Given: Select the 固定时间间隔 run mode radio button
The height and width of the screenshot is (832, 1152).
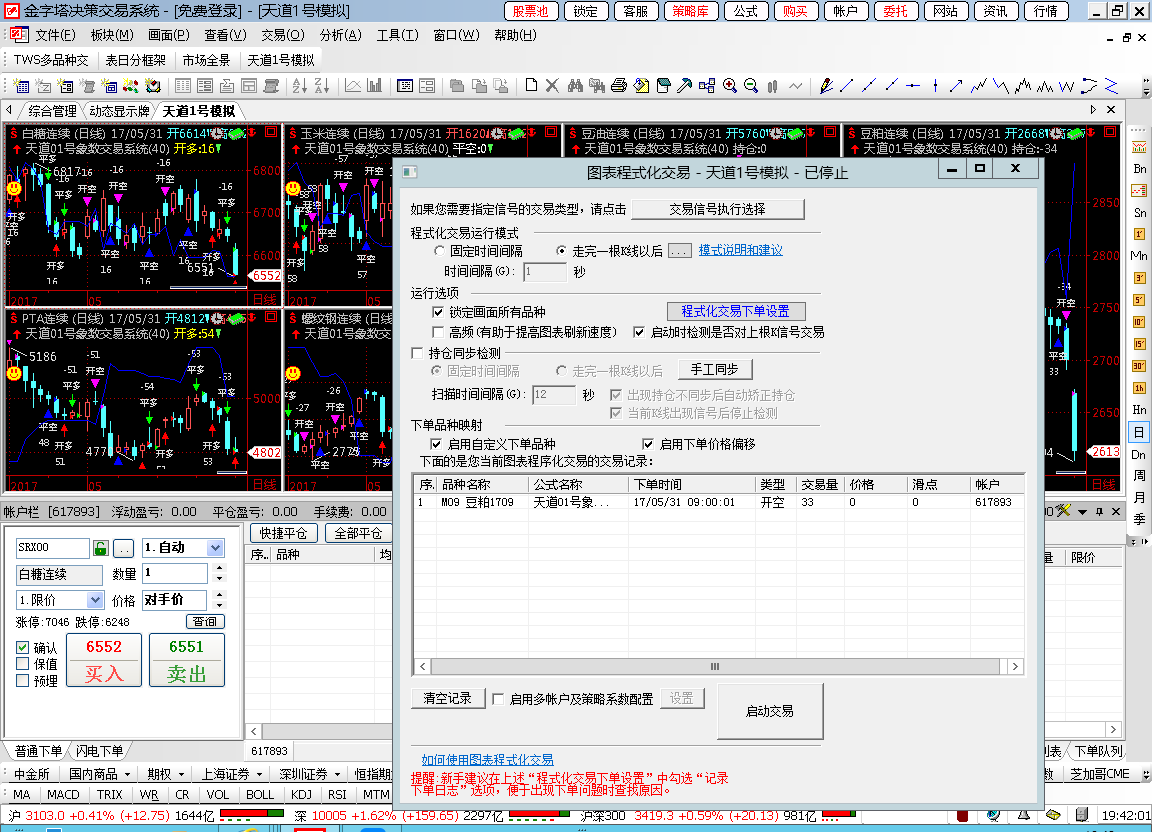Looking at the screenshot, I should point(439,251).
